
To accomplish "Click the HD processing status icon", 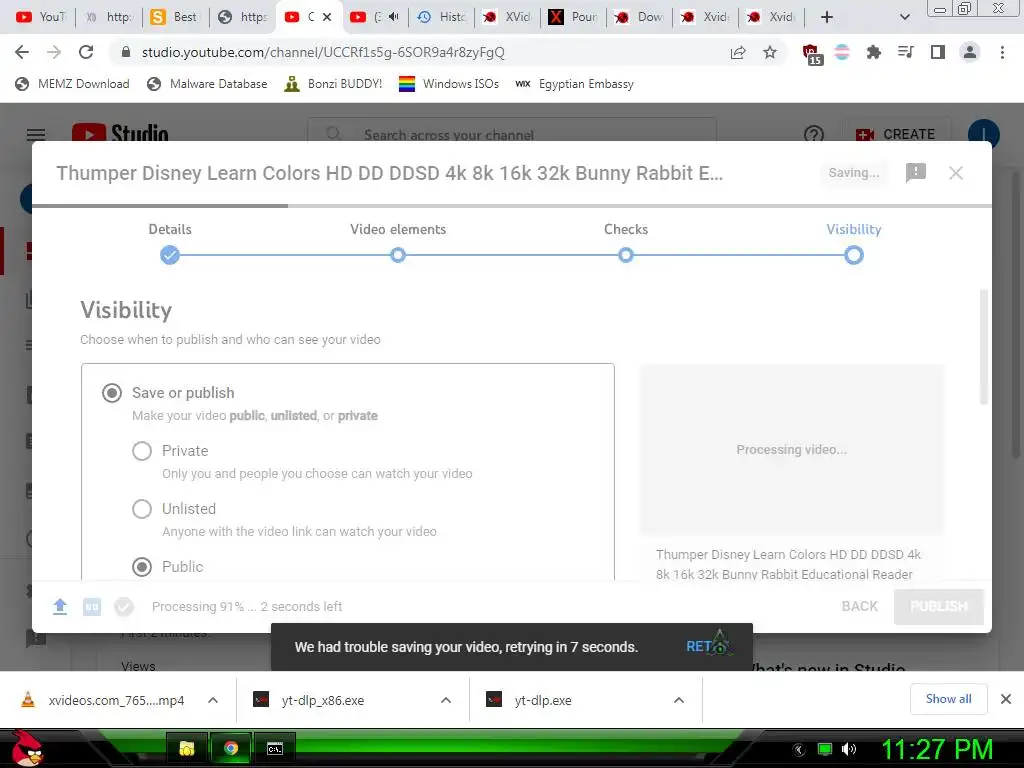I will pos(92,607).
